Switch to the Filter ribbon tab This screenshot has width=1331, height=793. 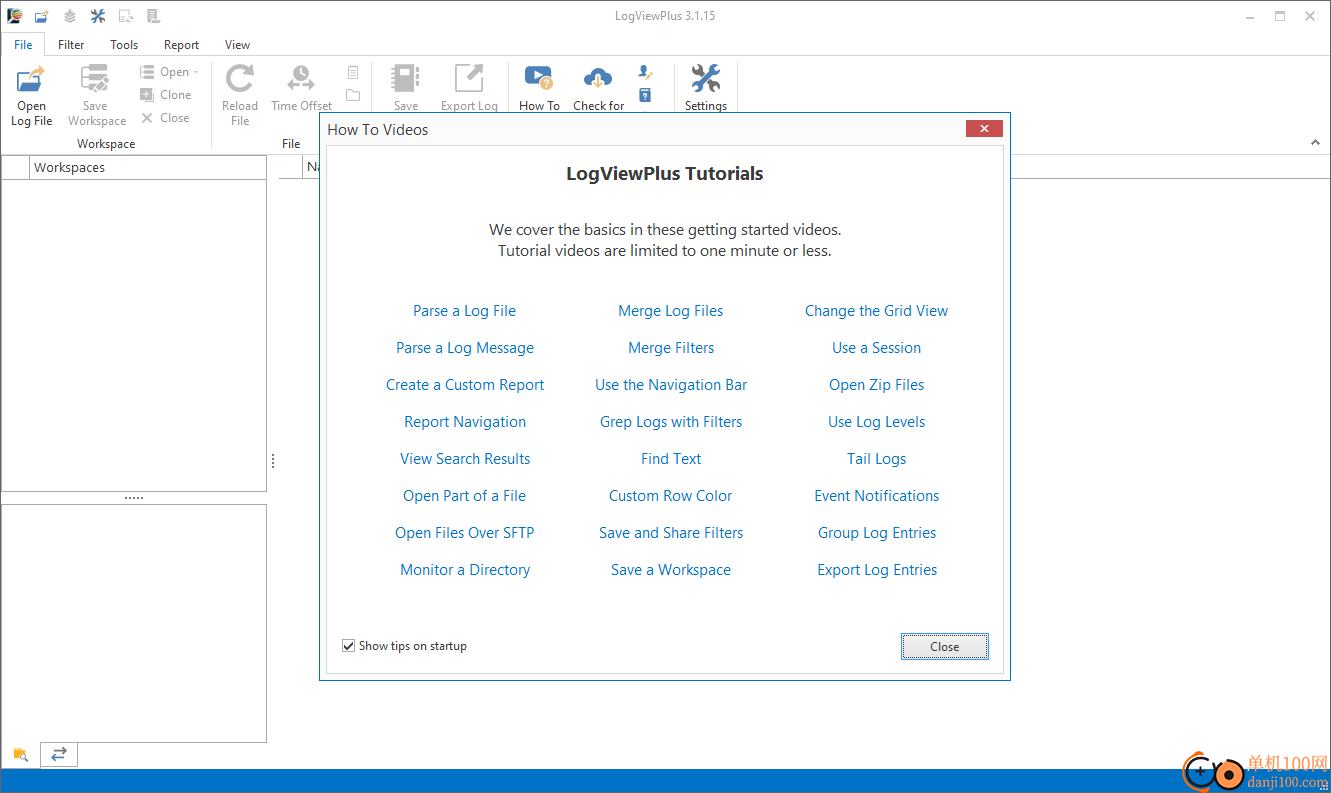tap(71, 45)
